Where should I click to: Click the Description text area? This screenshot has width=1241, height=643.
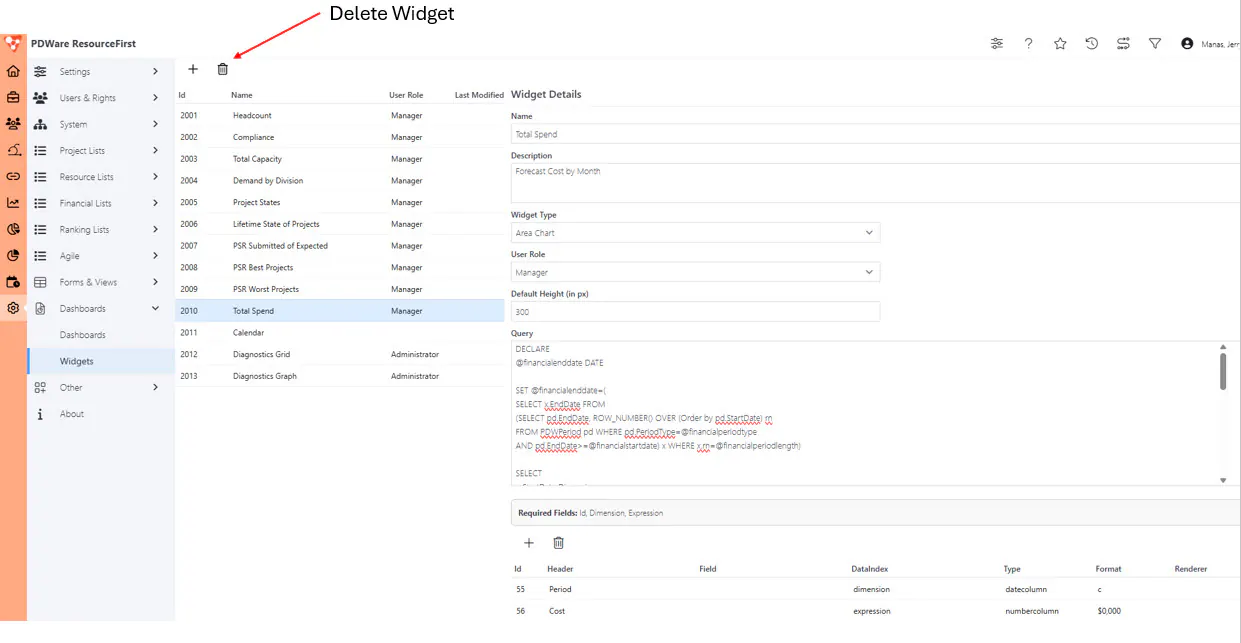[876, 183]
